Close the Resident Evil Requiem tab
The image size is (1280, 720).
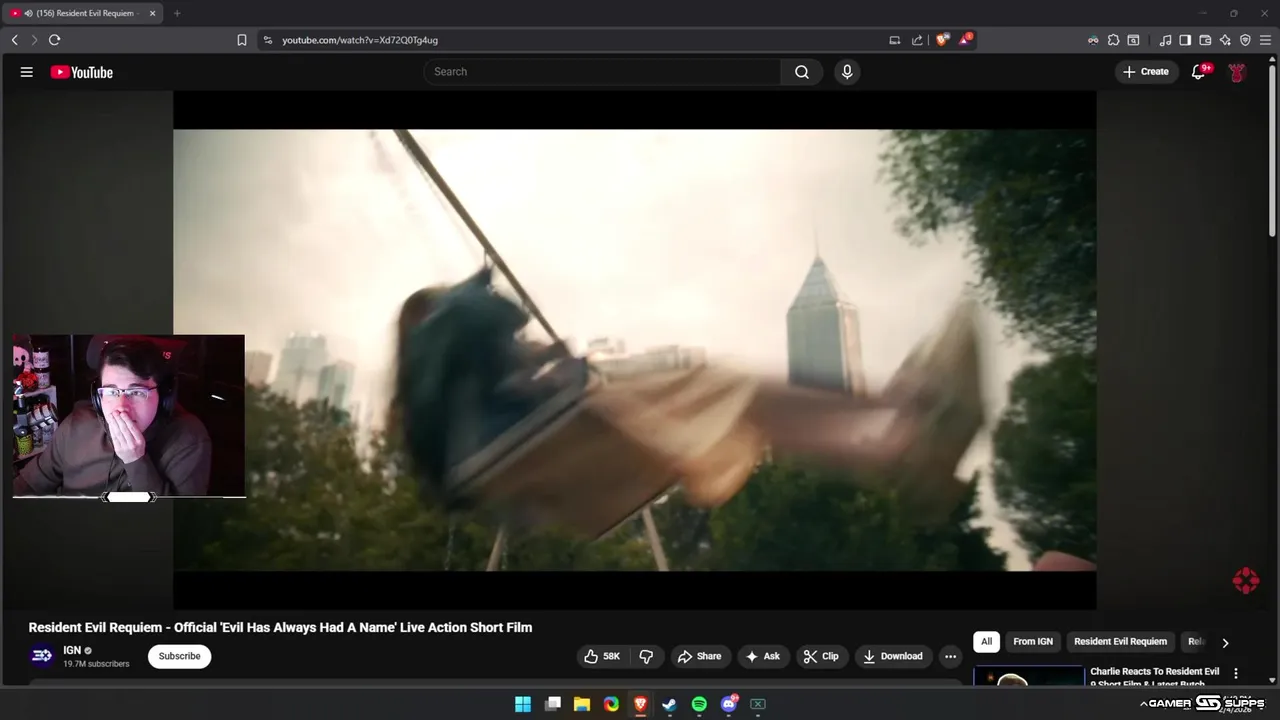(x=152, y=13)
